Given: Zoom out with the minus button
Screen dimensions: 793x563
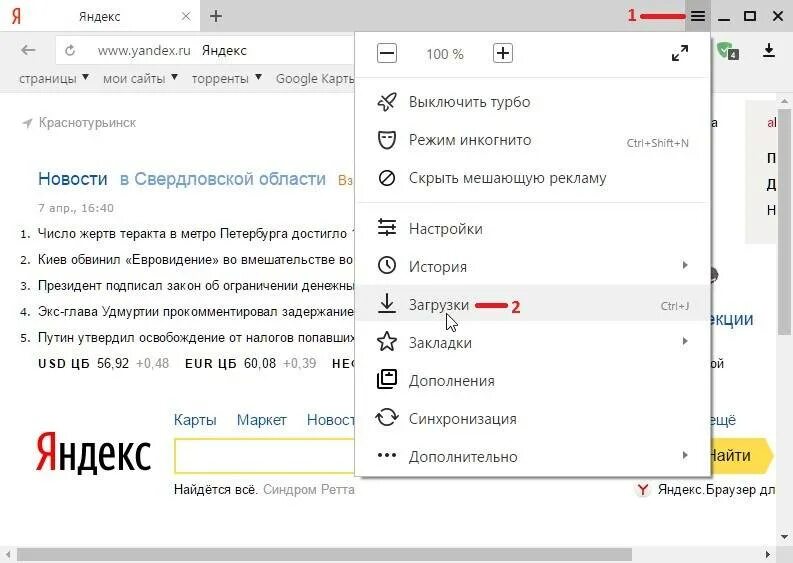Looking at the screenshot, I should (387, 53).
